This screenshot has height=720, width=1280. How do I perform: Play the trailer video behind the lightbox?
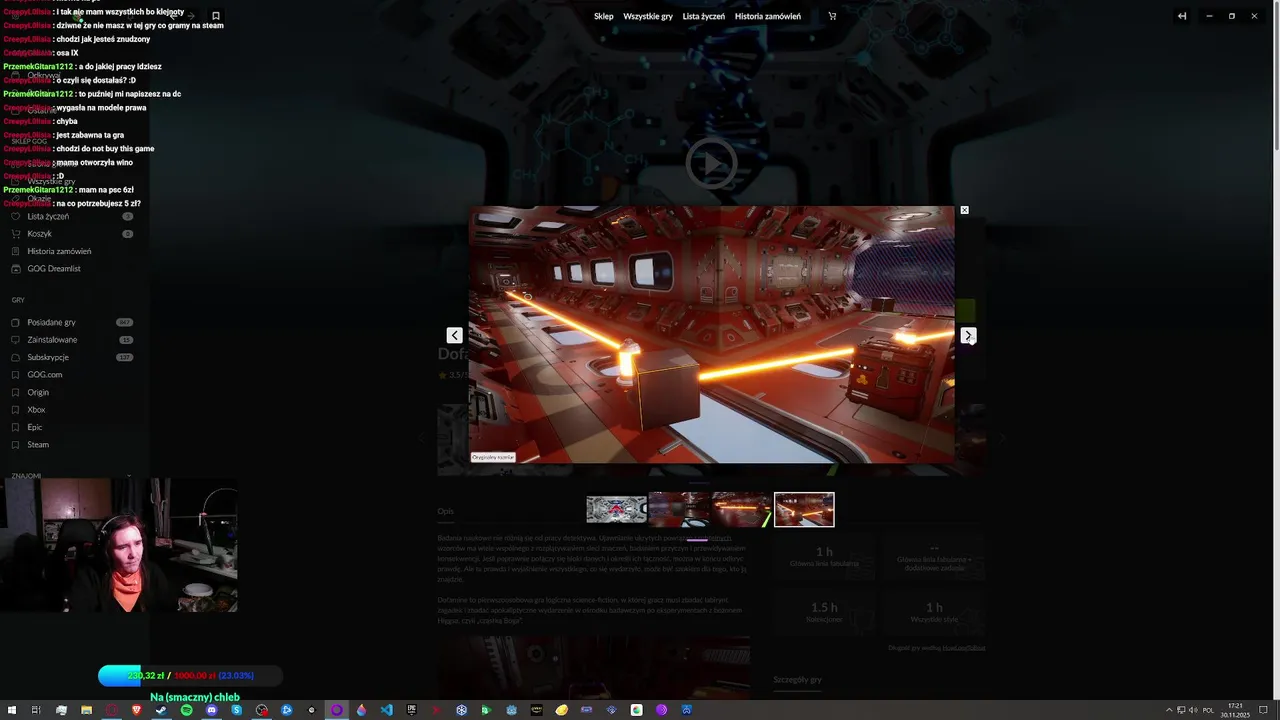(x=711, y=163)
